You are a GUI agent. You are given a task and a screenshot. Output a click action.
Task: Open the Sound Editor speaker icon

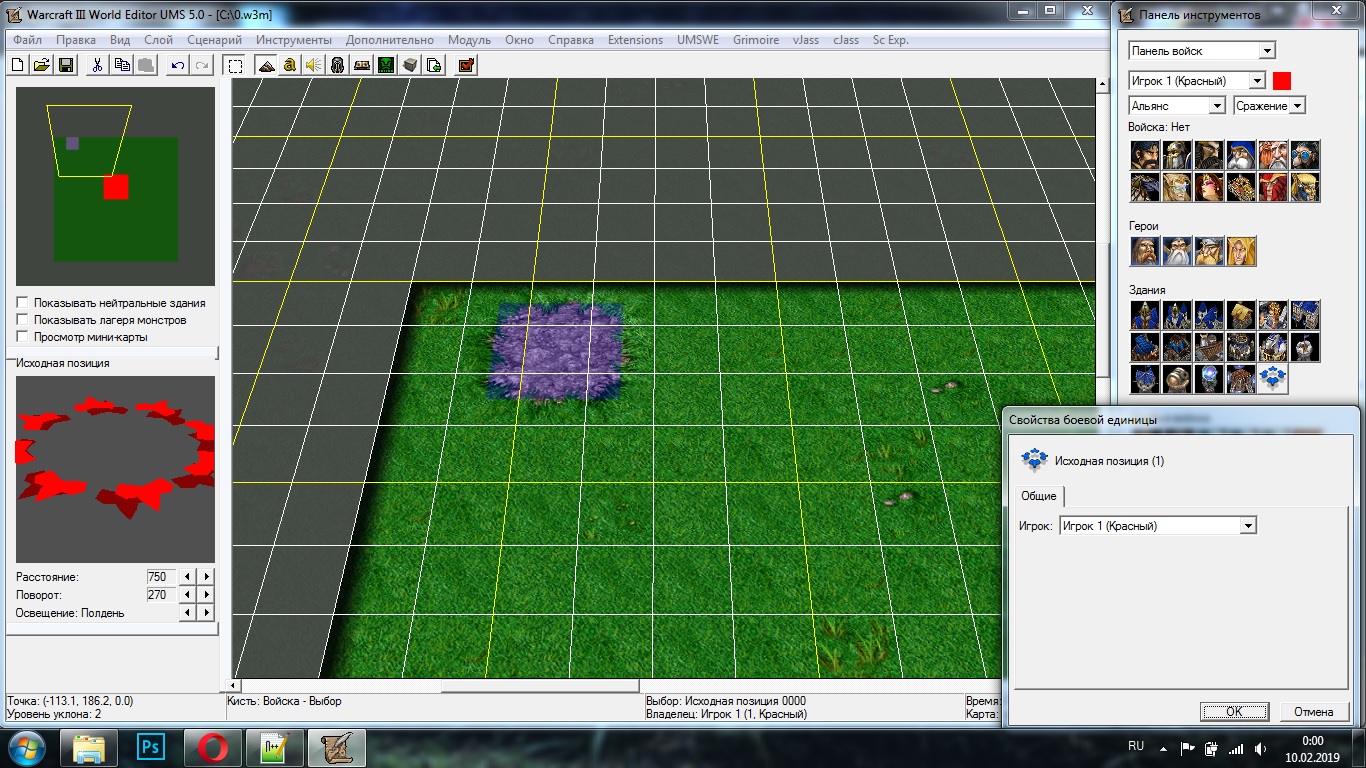point(313,65)
